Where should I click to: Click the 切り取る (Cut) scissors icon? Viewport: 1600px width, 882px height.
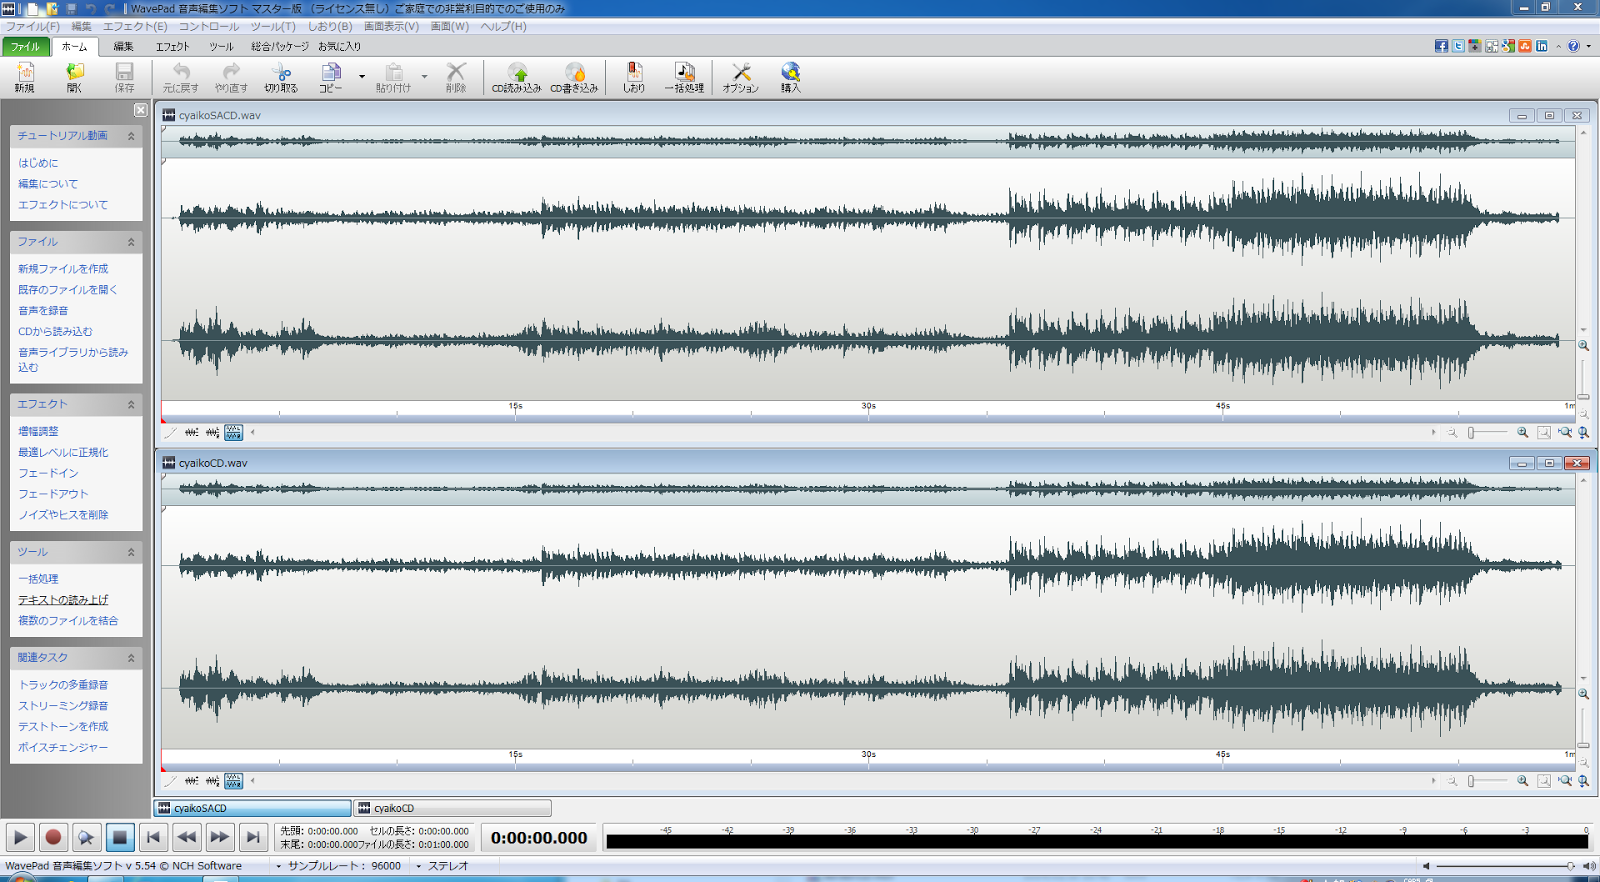[281, 77]
